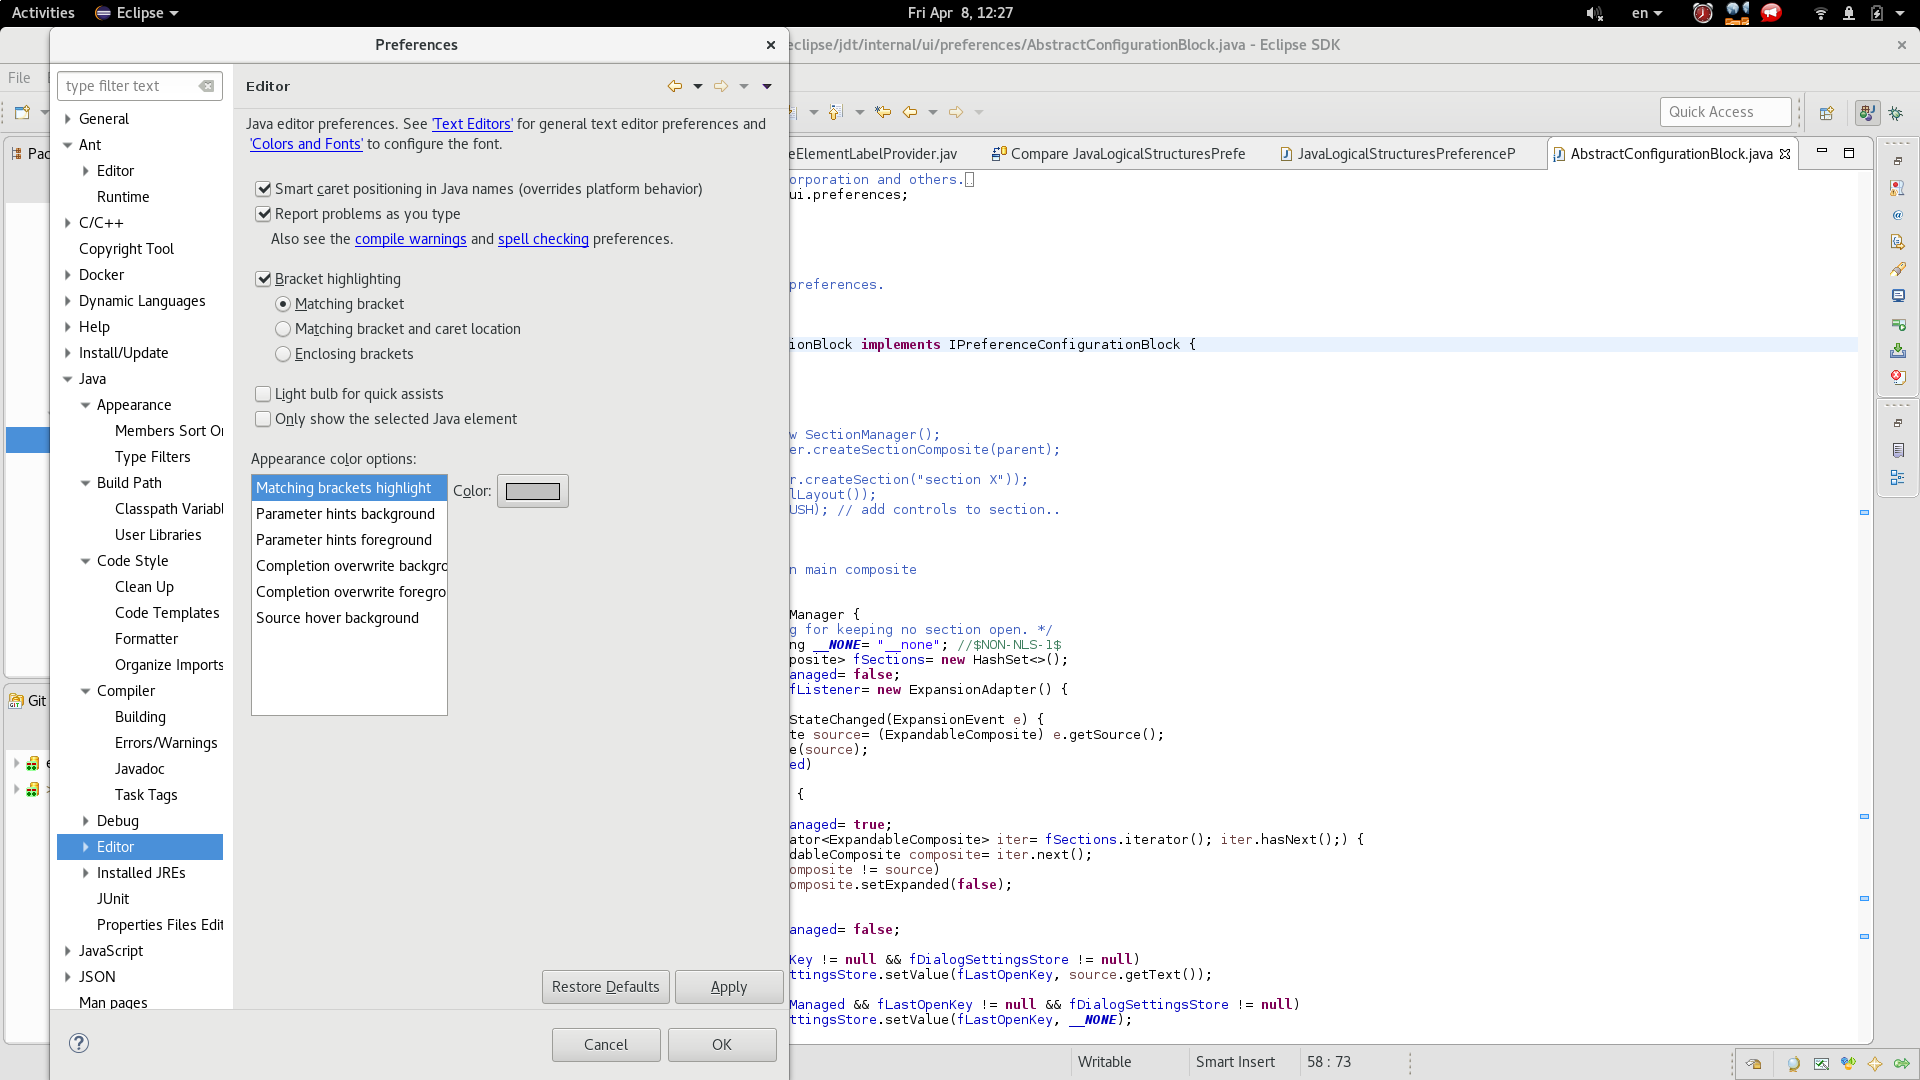
Task: Collapse the Code Style node
Action: tap(86, 561)
